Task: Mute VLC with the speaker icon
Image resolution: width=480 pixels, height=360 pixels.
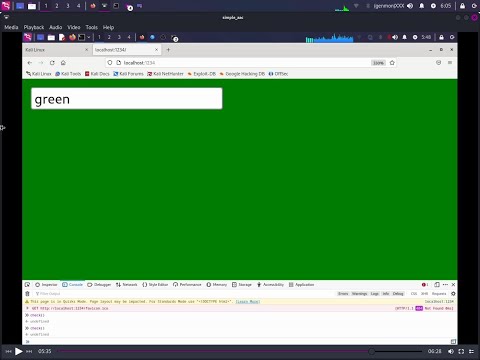Action: (x=451, y=351)
